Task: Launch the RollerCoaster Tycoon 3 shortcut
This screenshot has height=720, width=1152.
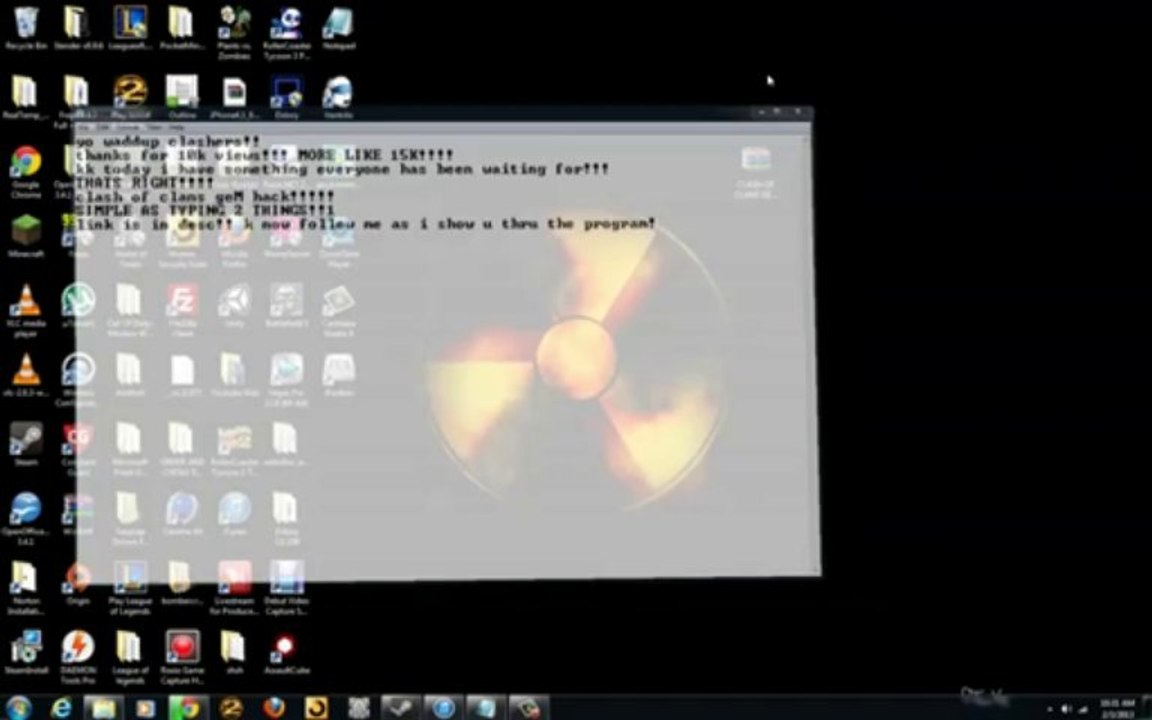Action: [x=287, y=31]
